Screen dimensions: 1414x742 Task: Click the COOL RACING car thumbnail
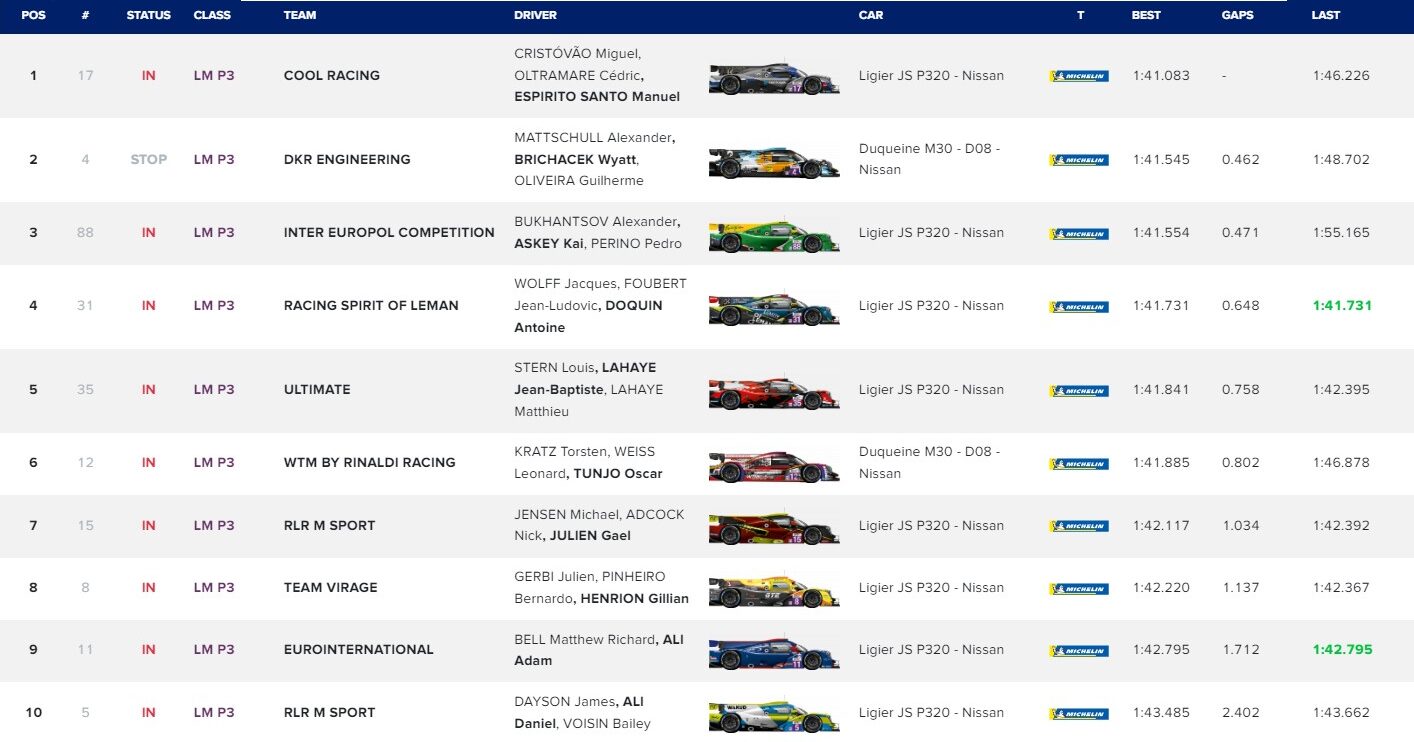pyautogui.click(x=774, y=79)
